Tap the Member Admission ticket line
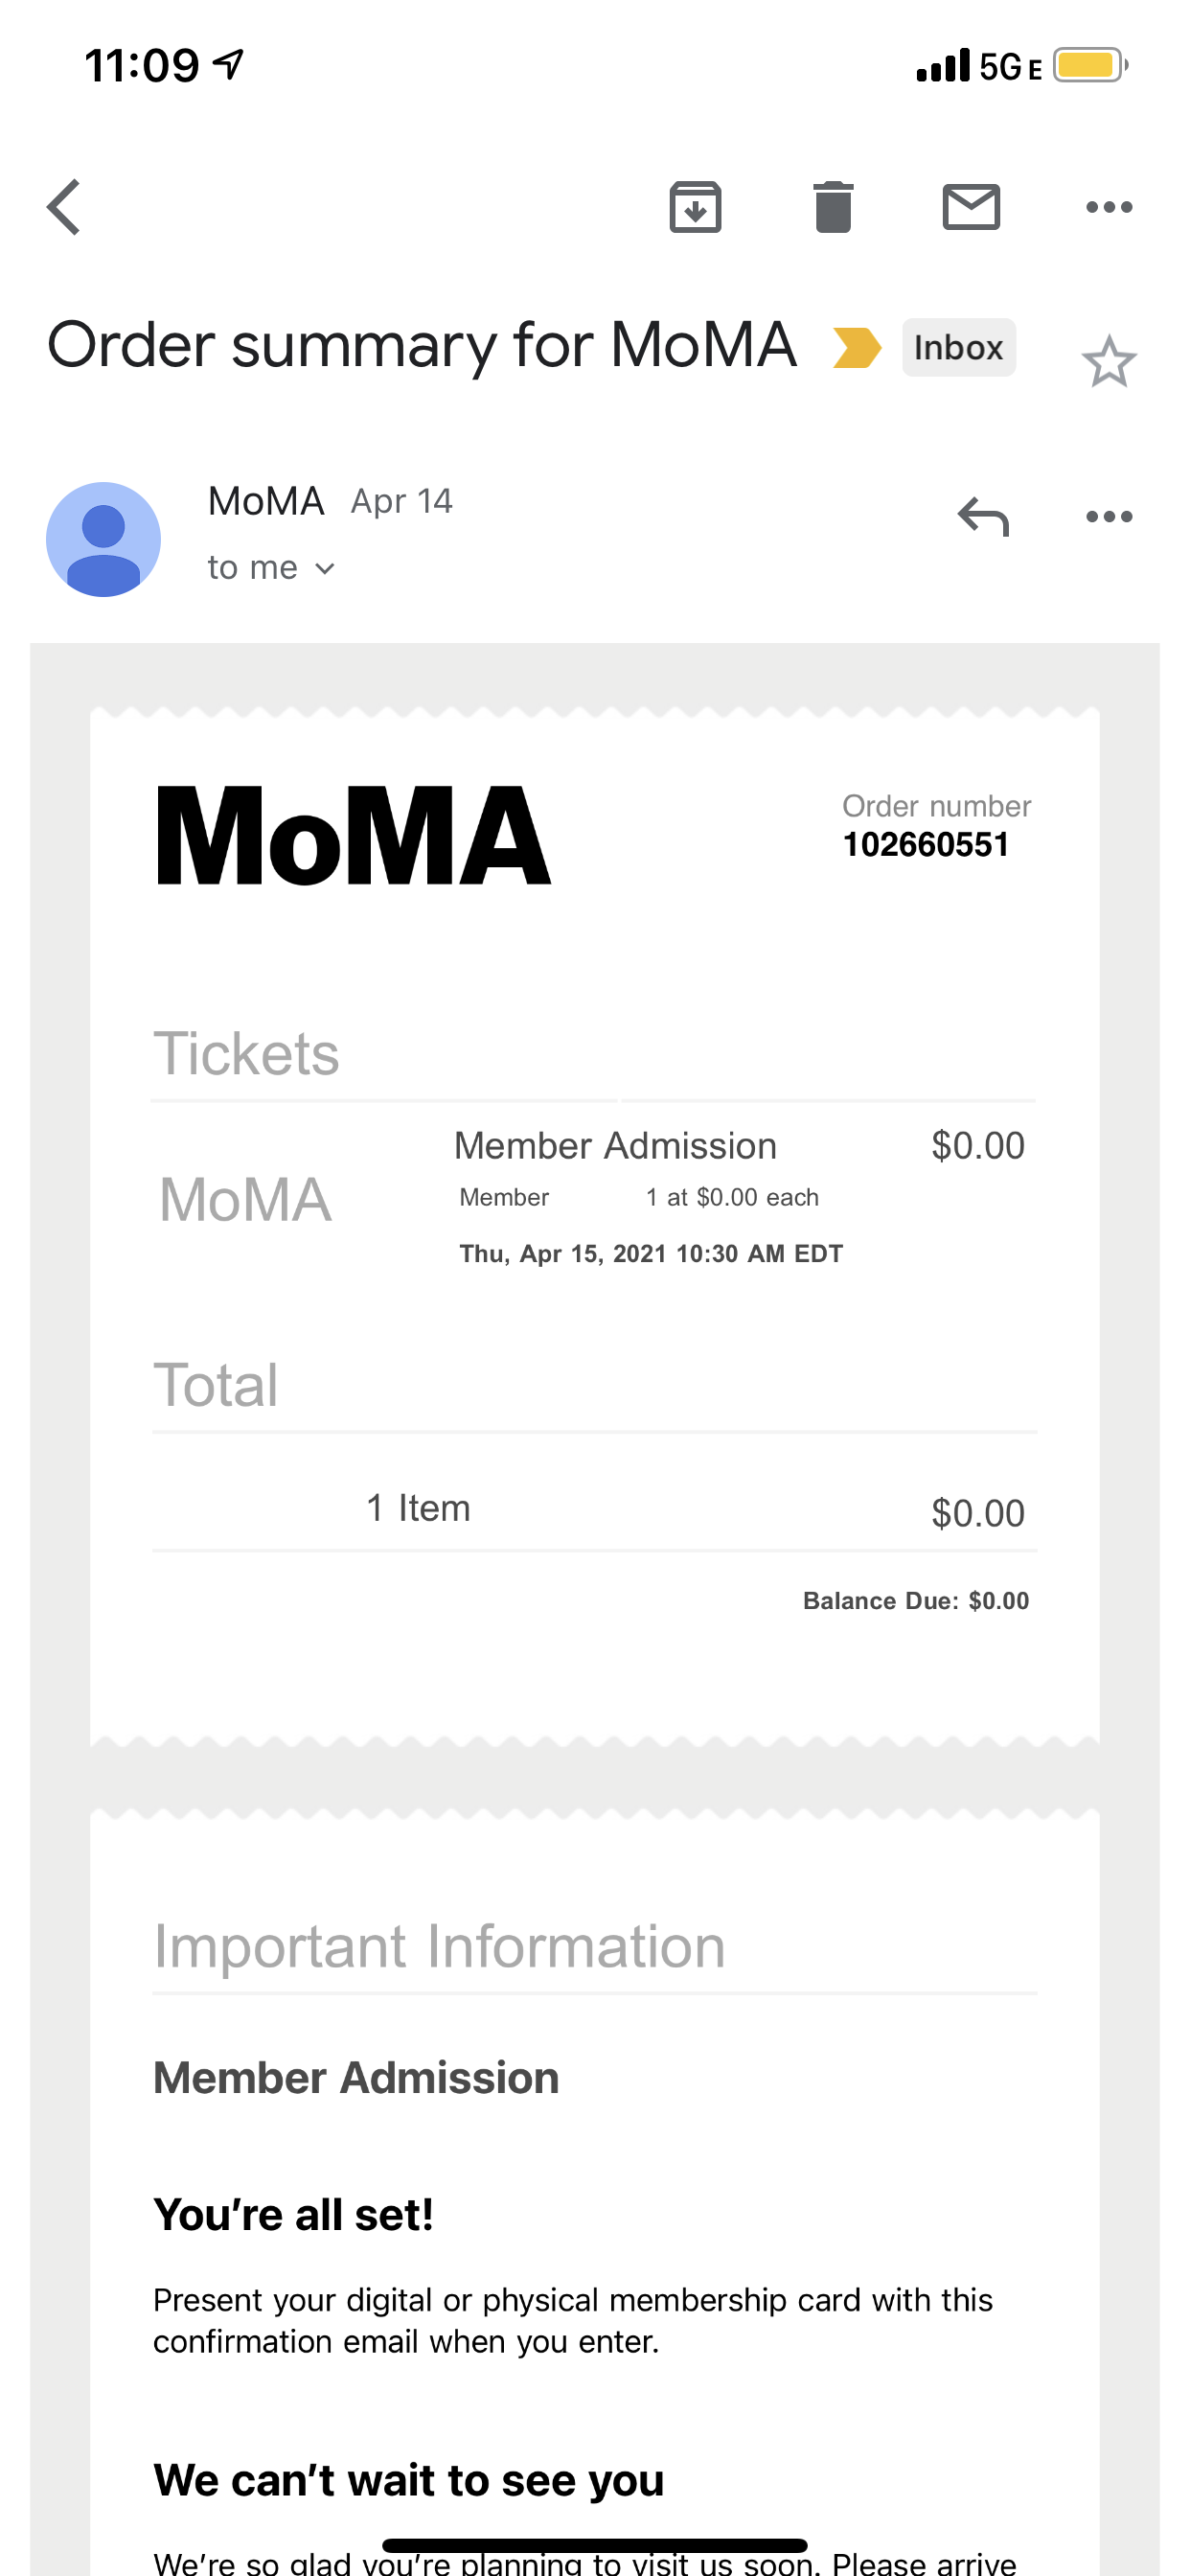This screenshot has height=2576, width=1190. tap(615, 1146)
